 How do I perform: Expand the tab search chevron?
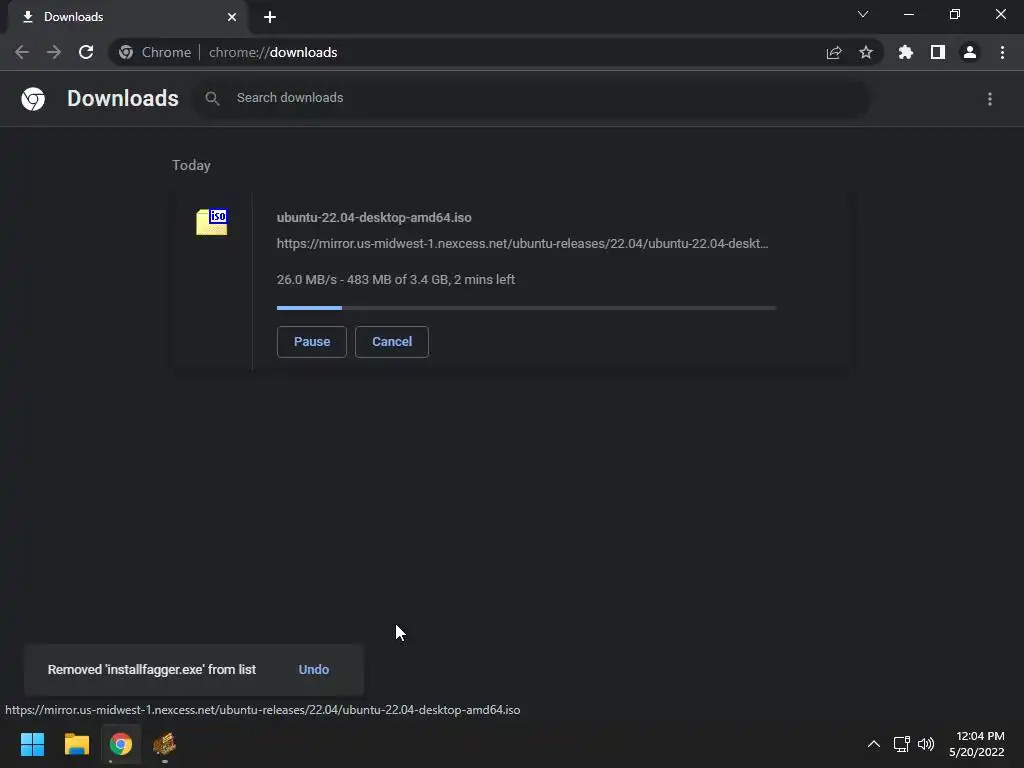(863, 14)
